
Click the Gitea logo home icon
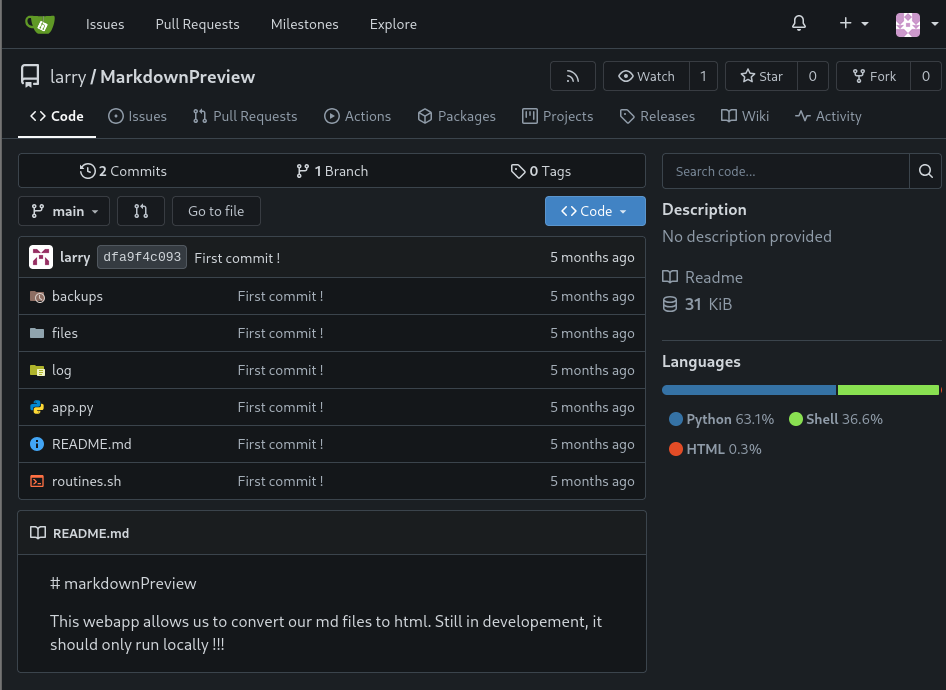40,23
